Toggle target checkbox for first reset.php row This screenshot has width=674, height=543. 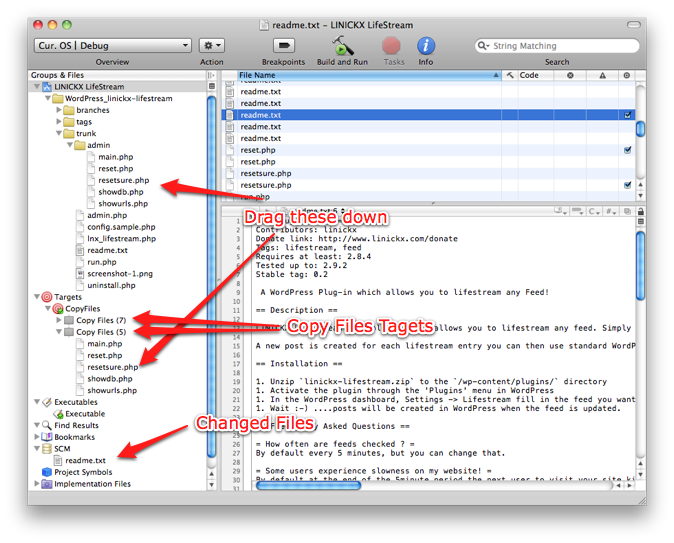coord(628,150)
